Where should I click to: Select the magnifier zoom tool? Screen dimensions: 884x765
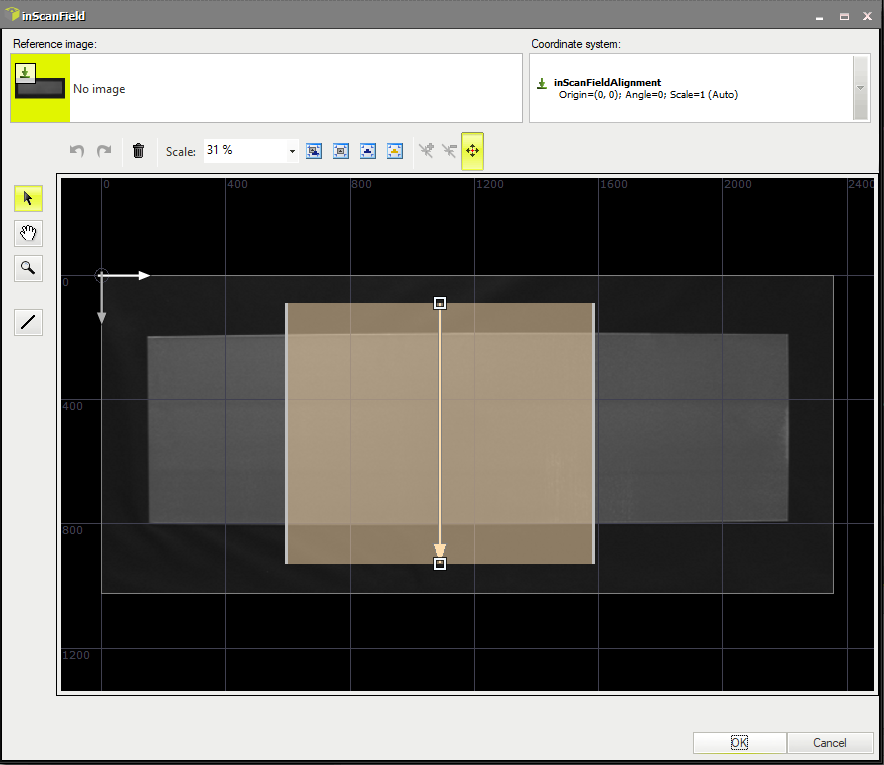(28, 268)
